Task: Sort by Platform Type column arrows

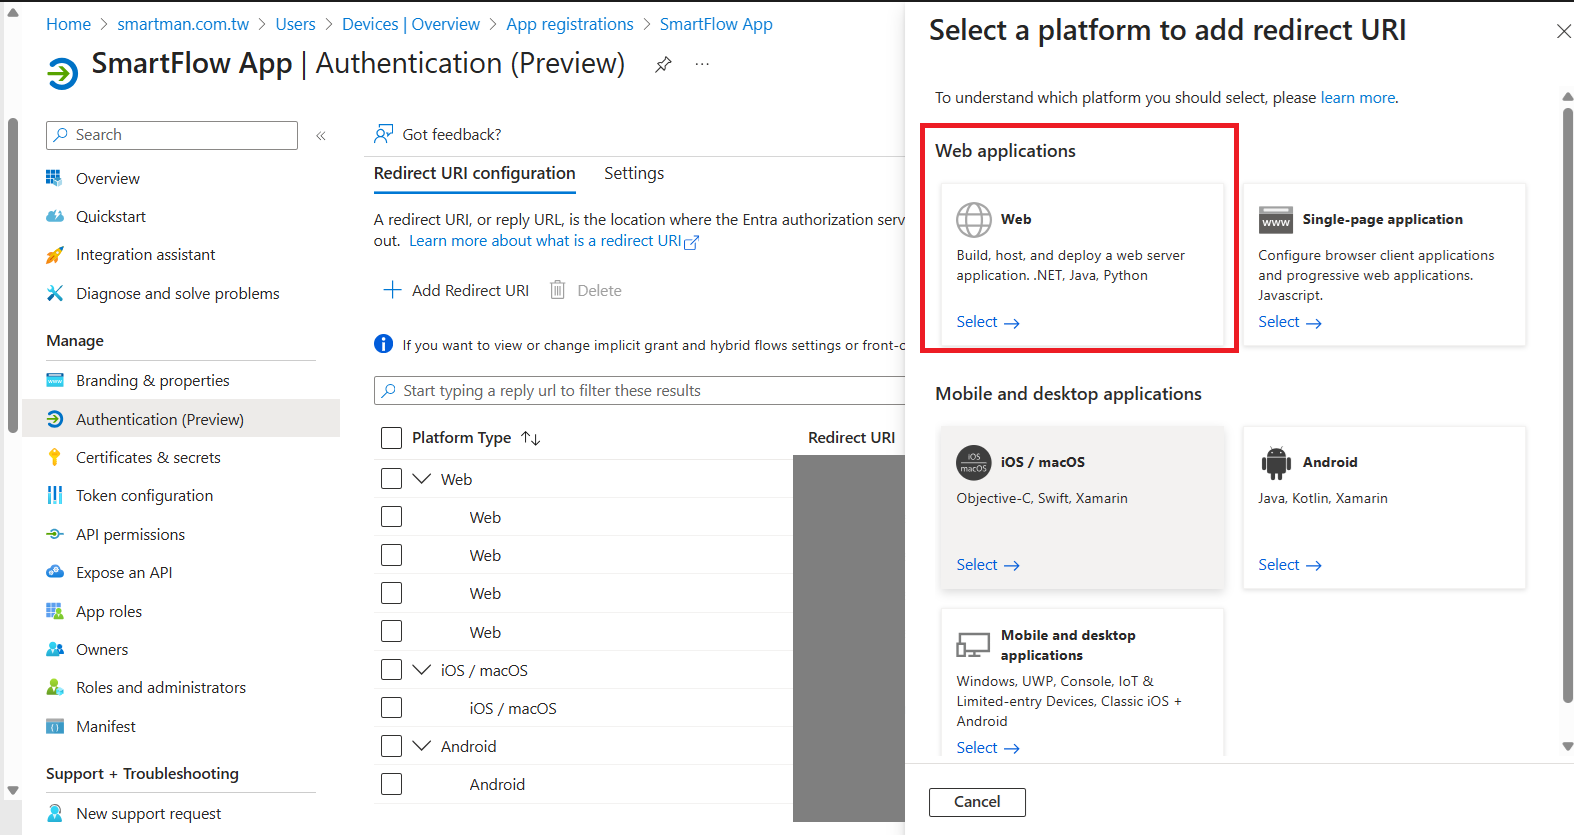Action: click(x=531, y=438)
